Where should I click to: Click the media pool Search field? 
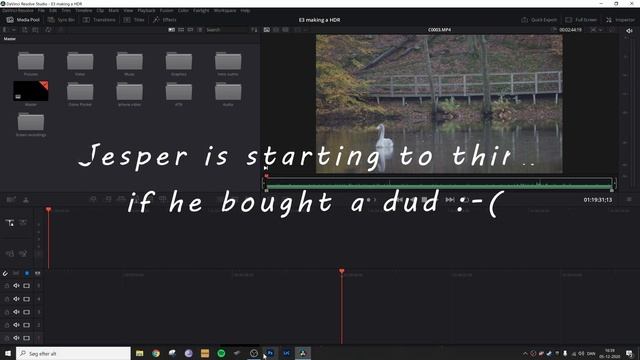click(x=226, y=30)
